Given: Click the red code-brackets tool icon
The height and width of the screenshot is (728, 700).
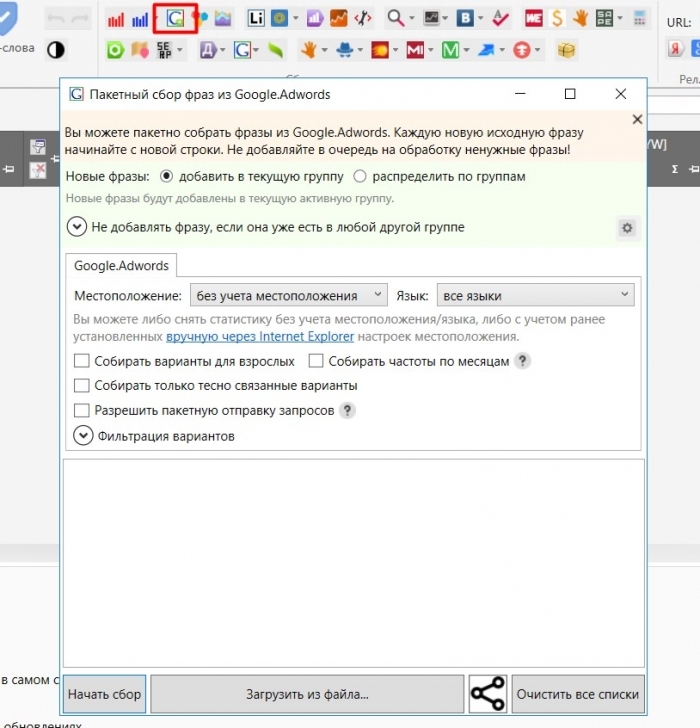Looking at the screenshot, I should coord(363,19).
